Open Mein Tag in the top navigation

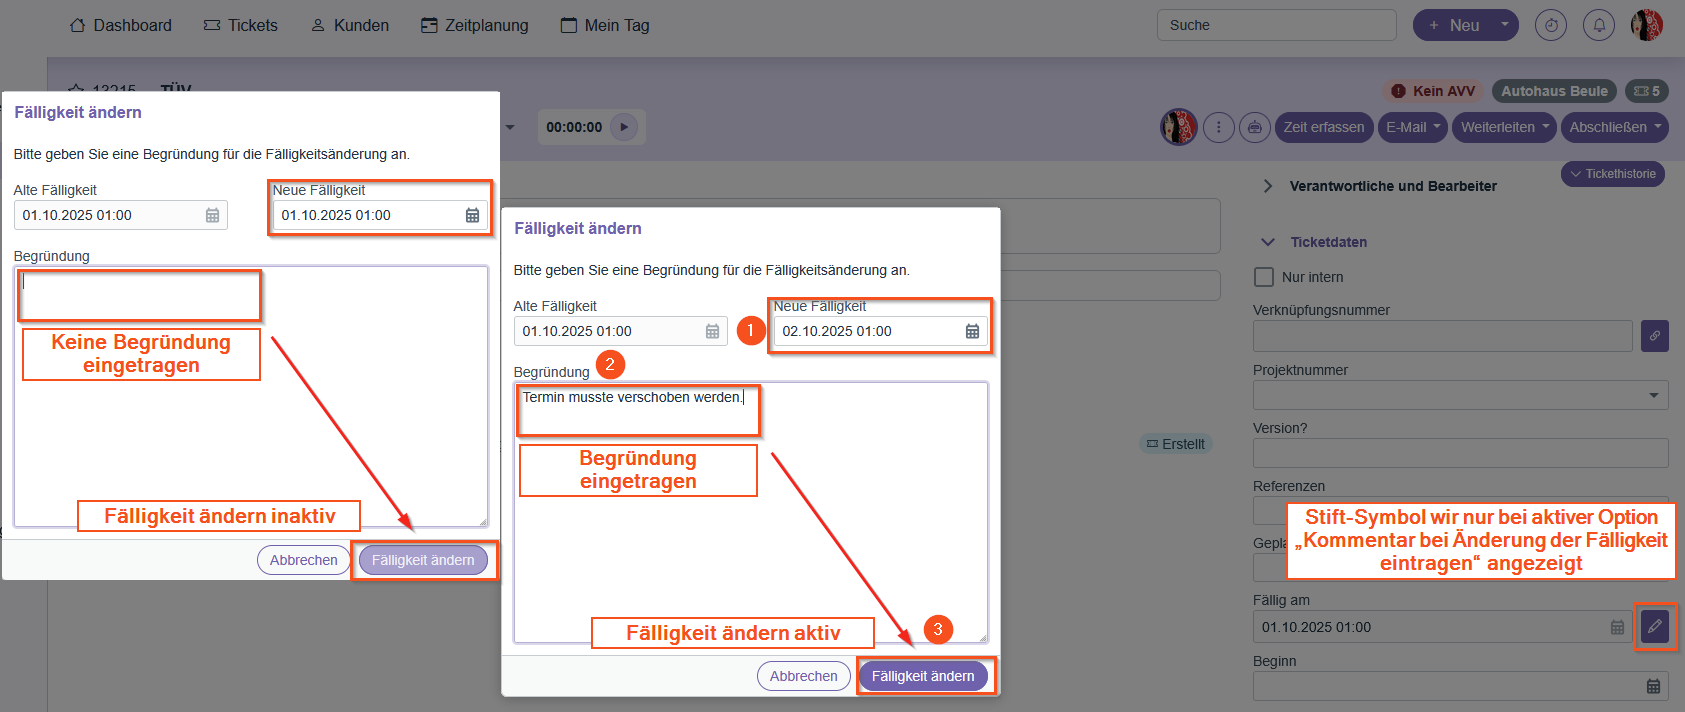tap(605, 25)
